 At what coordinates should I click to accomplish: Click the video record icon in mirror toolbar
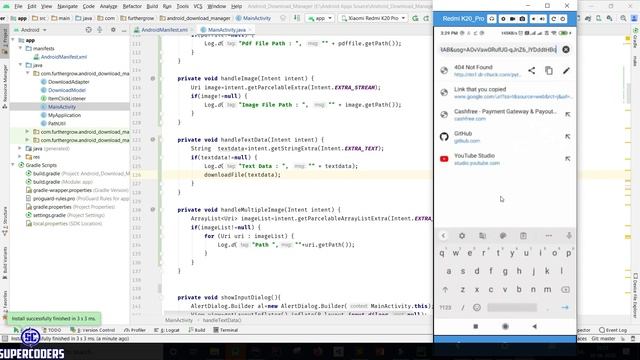[x=512, y=19]
